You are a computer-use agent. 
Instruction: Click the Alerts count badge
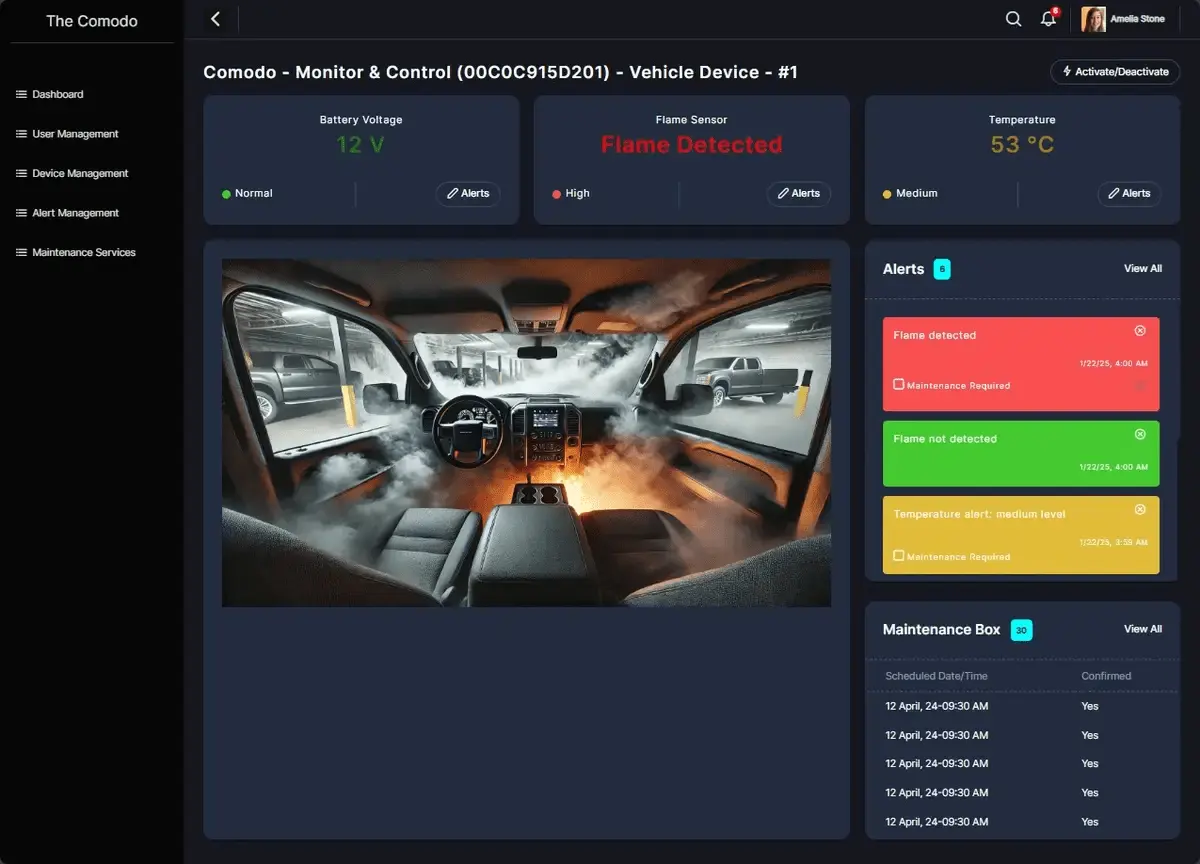click(941, 269)
